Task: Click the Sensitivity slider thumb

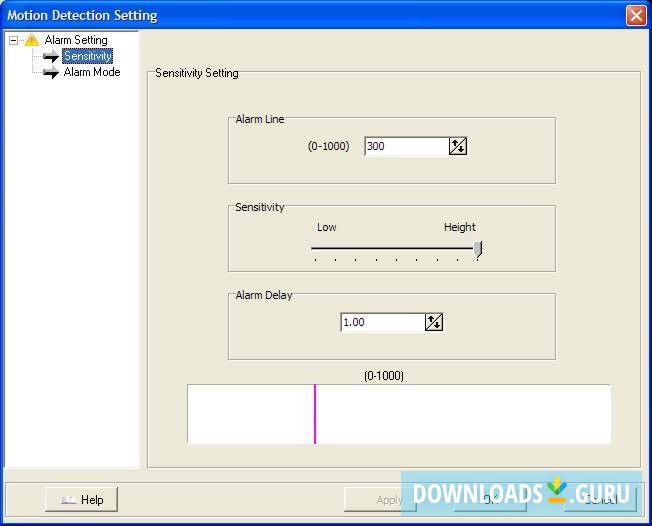Action: pos(478,249)
